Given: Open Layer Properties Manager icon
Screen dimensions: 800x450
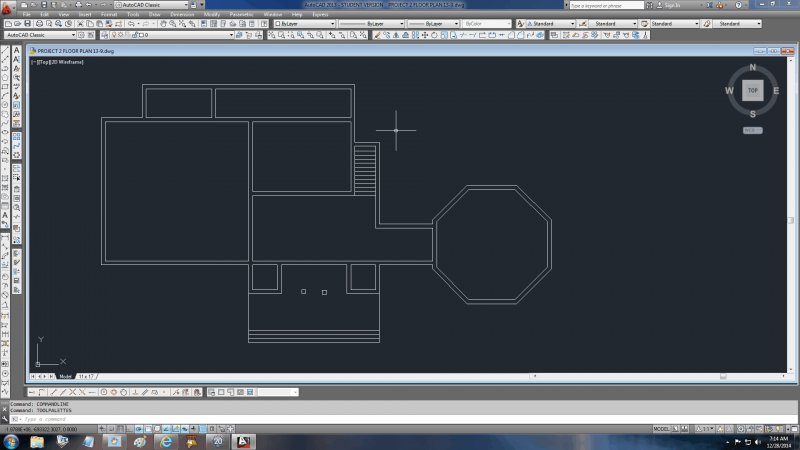Looking at the screenshot, I should (105, 35).
